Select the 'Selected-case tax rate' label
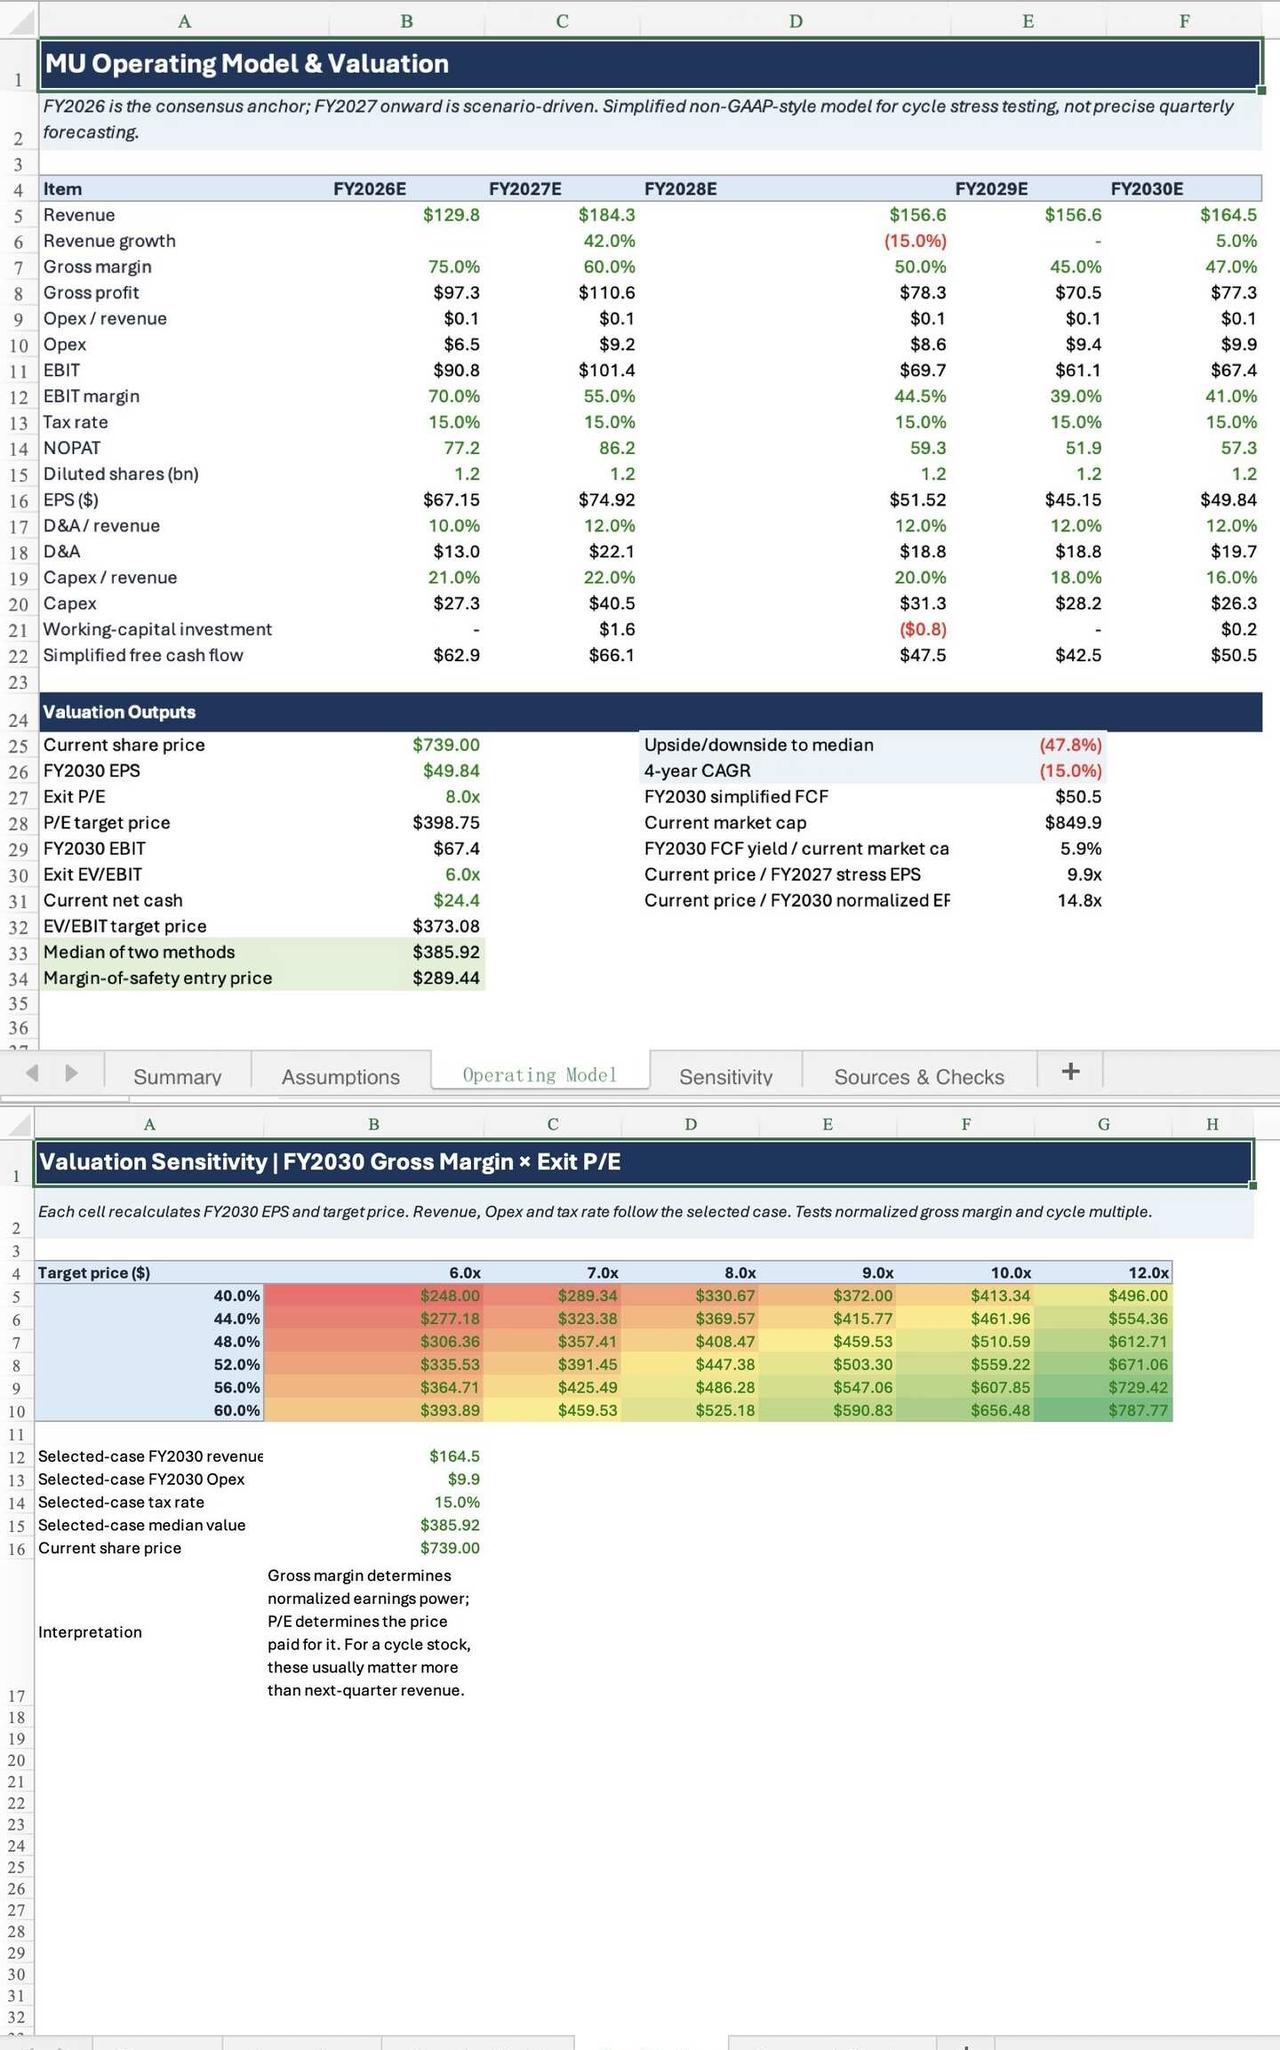Image resolution: width=1280 pixels, height=2050 pixels. click(121, 1503)
